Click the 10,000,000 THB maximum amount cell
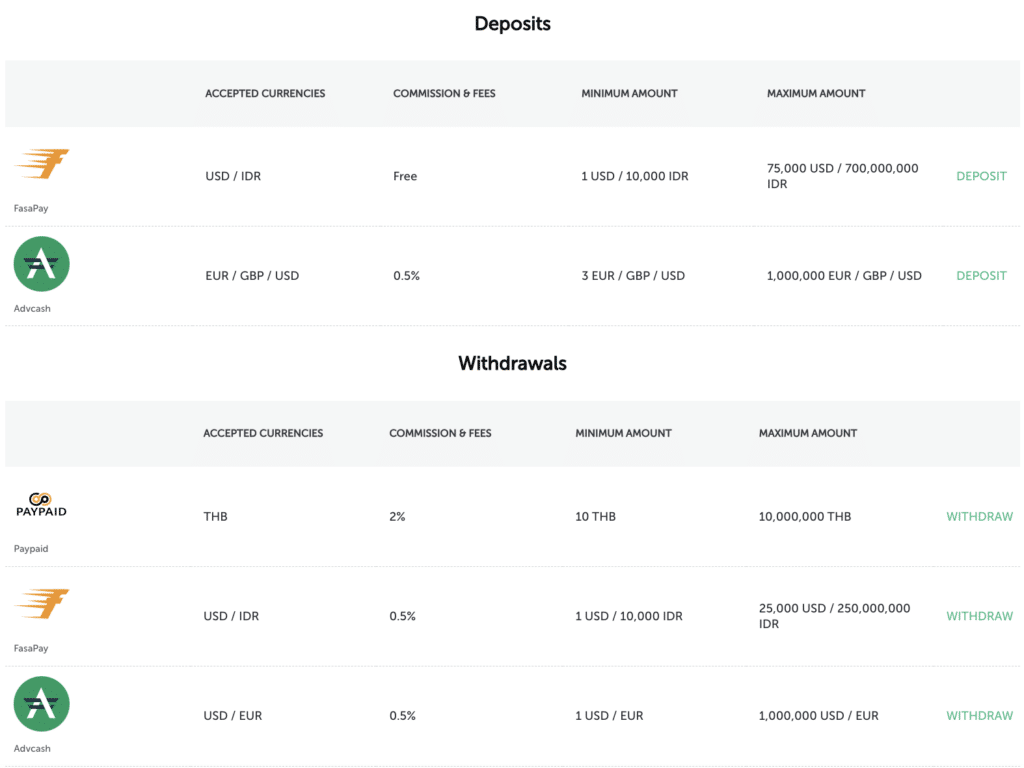 pyautogui.click(x=805, y=517)
